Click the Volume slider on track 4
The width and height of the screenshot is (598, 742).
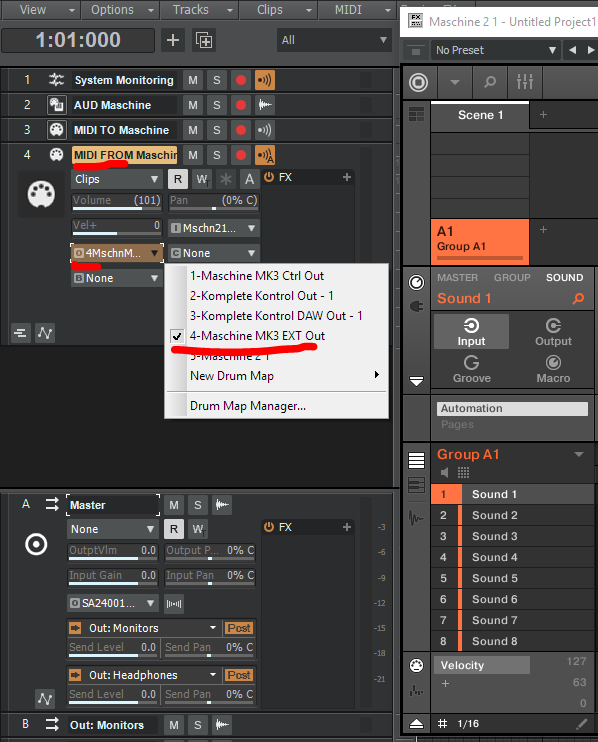click(x=117, y=201)
